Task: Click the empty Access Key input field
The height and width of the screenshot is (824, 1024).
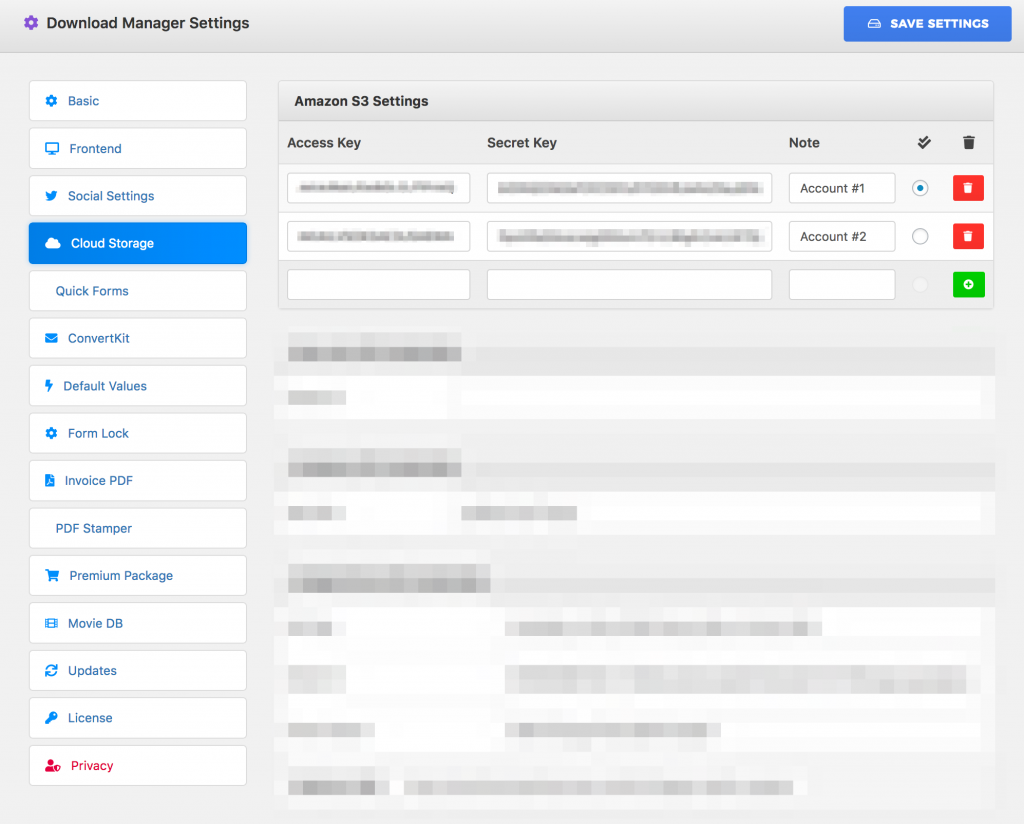Action: pos(378,284)
